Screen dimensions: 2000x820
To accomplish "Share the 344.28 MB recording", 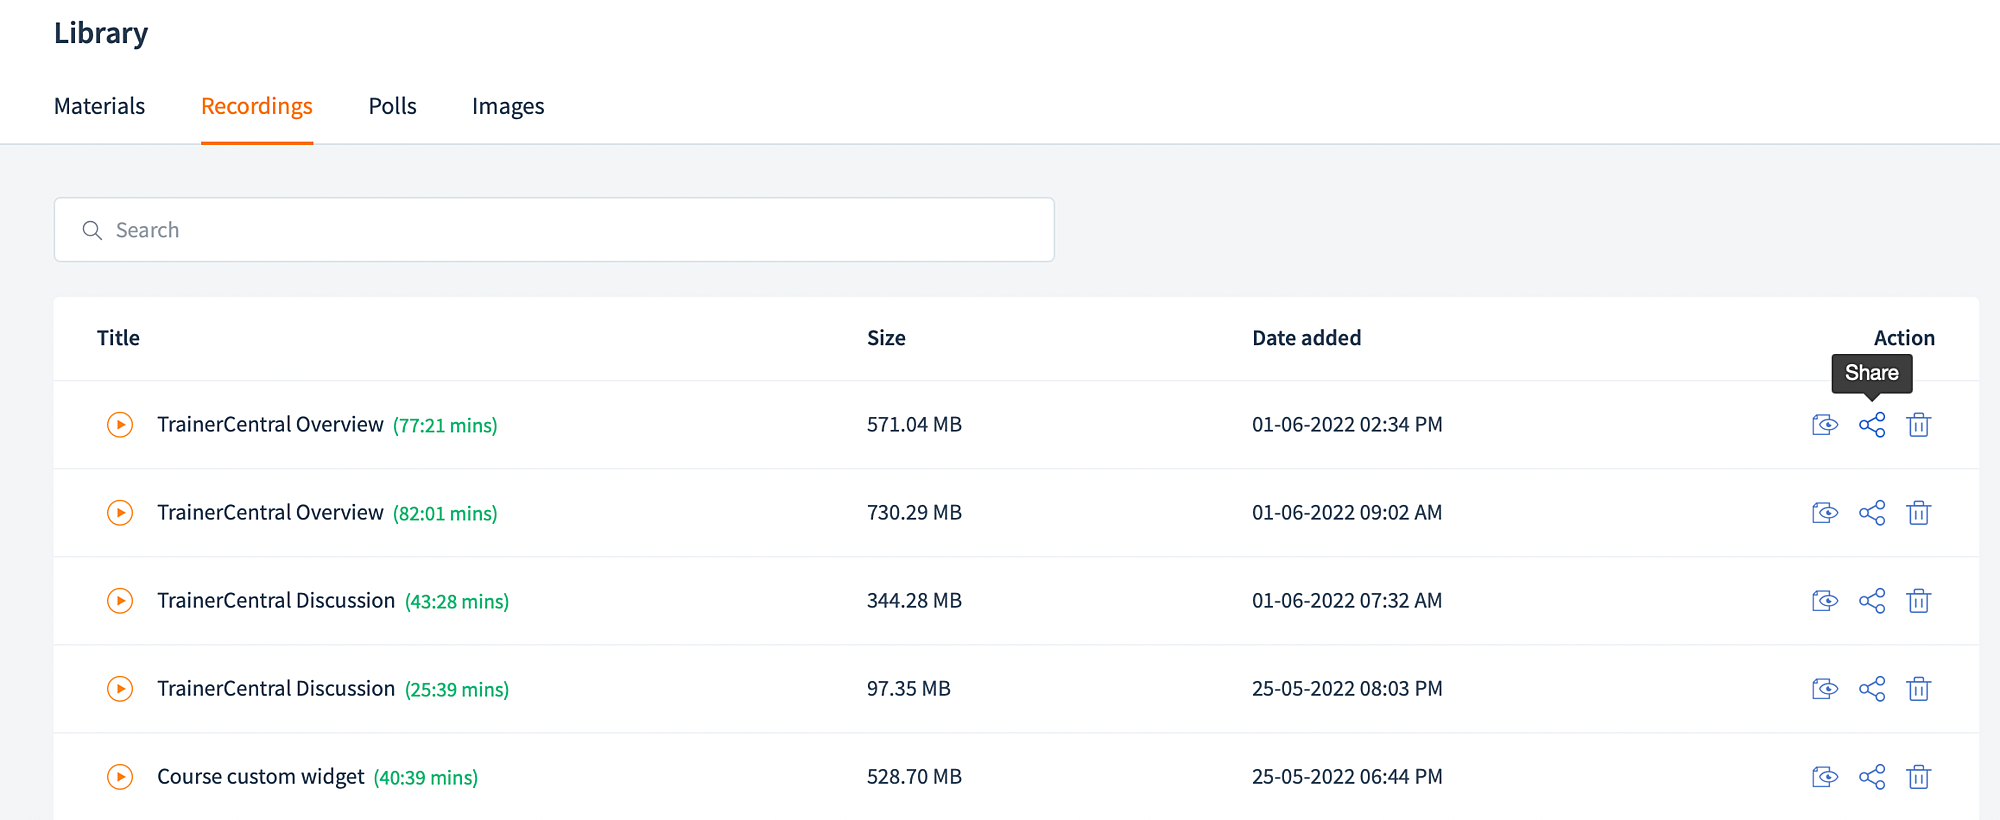I will click(1871, 601).
